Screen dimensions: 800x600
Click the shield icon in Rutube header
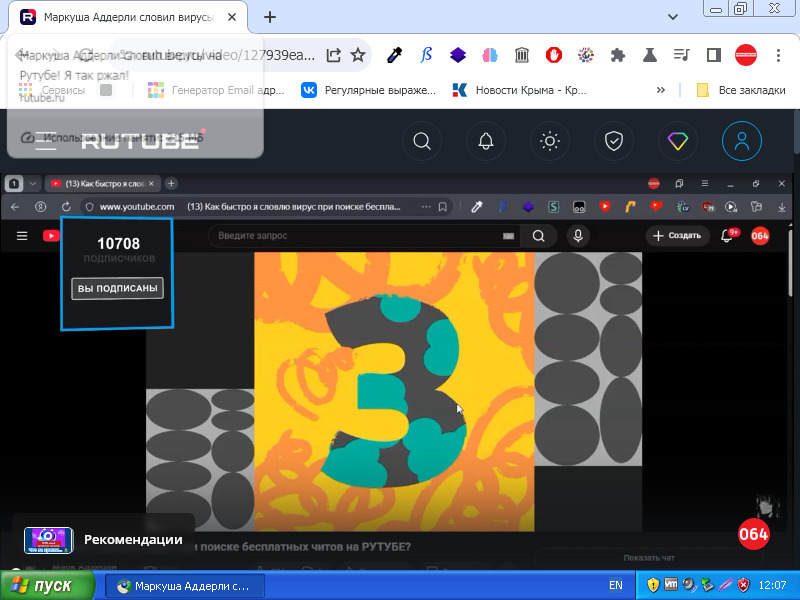point(613,141)
